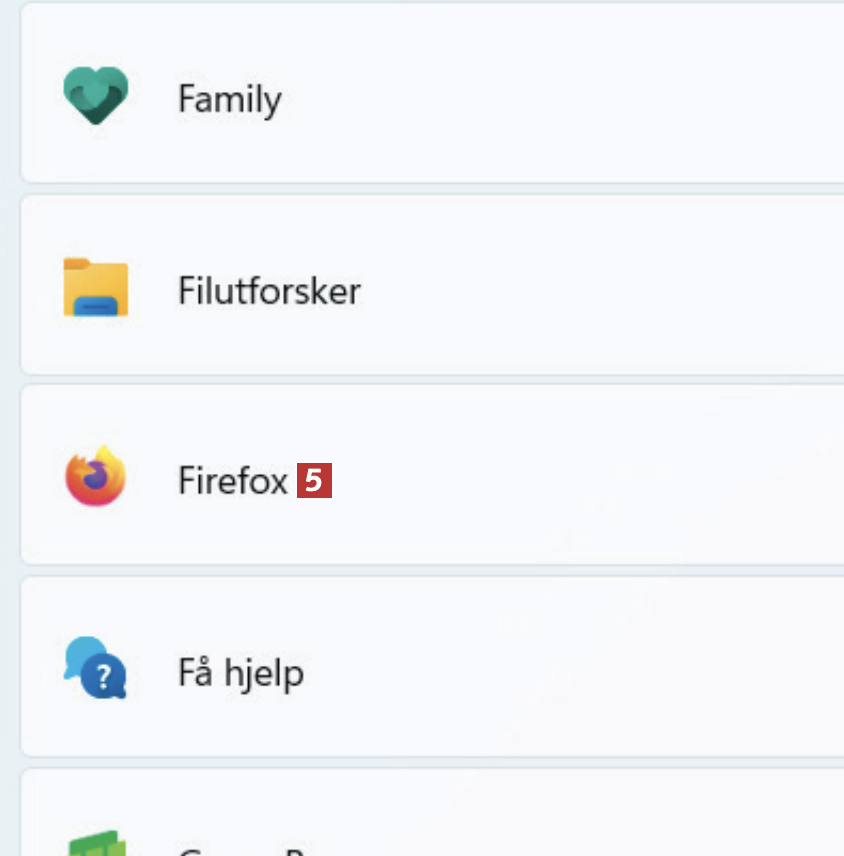Select the Firefox text label
The width and height of the screenshot is (844, 856).
click(x=233, y=481)
